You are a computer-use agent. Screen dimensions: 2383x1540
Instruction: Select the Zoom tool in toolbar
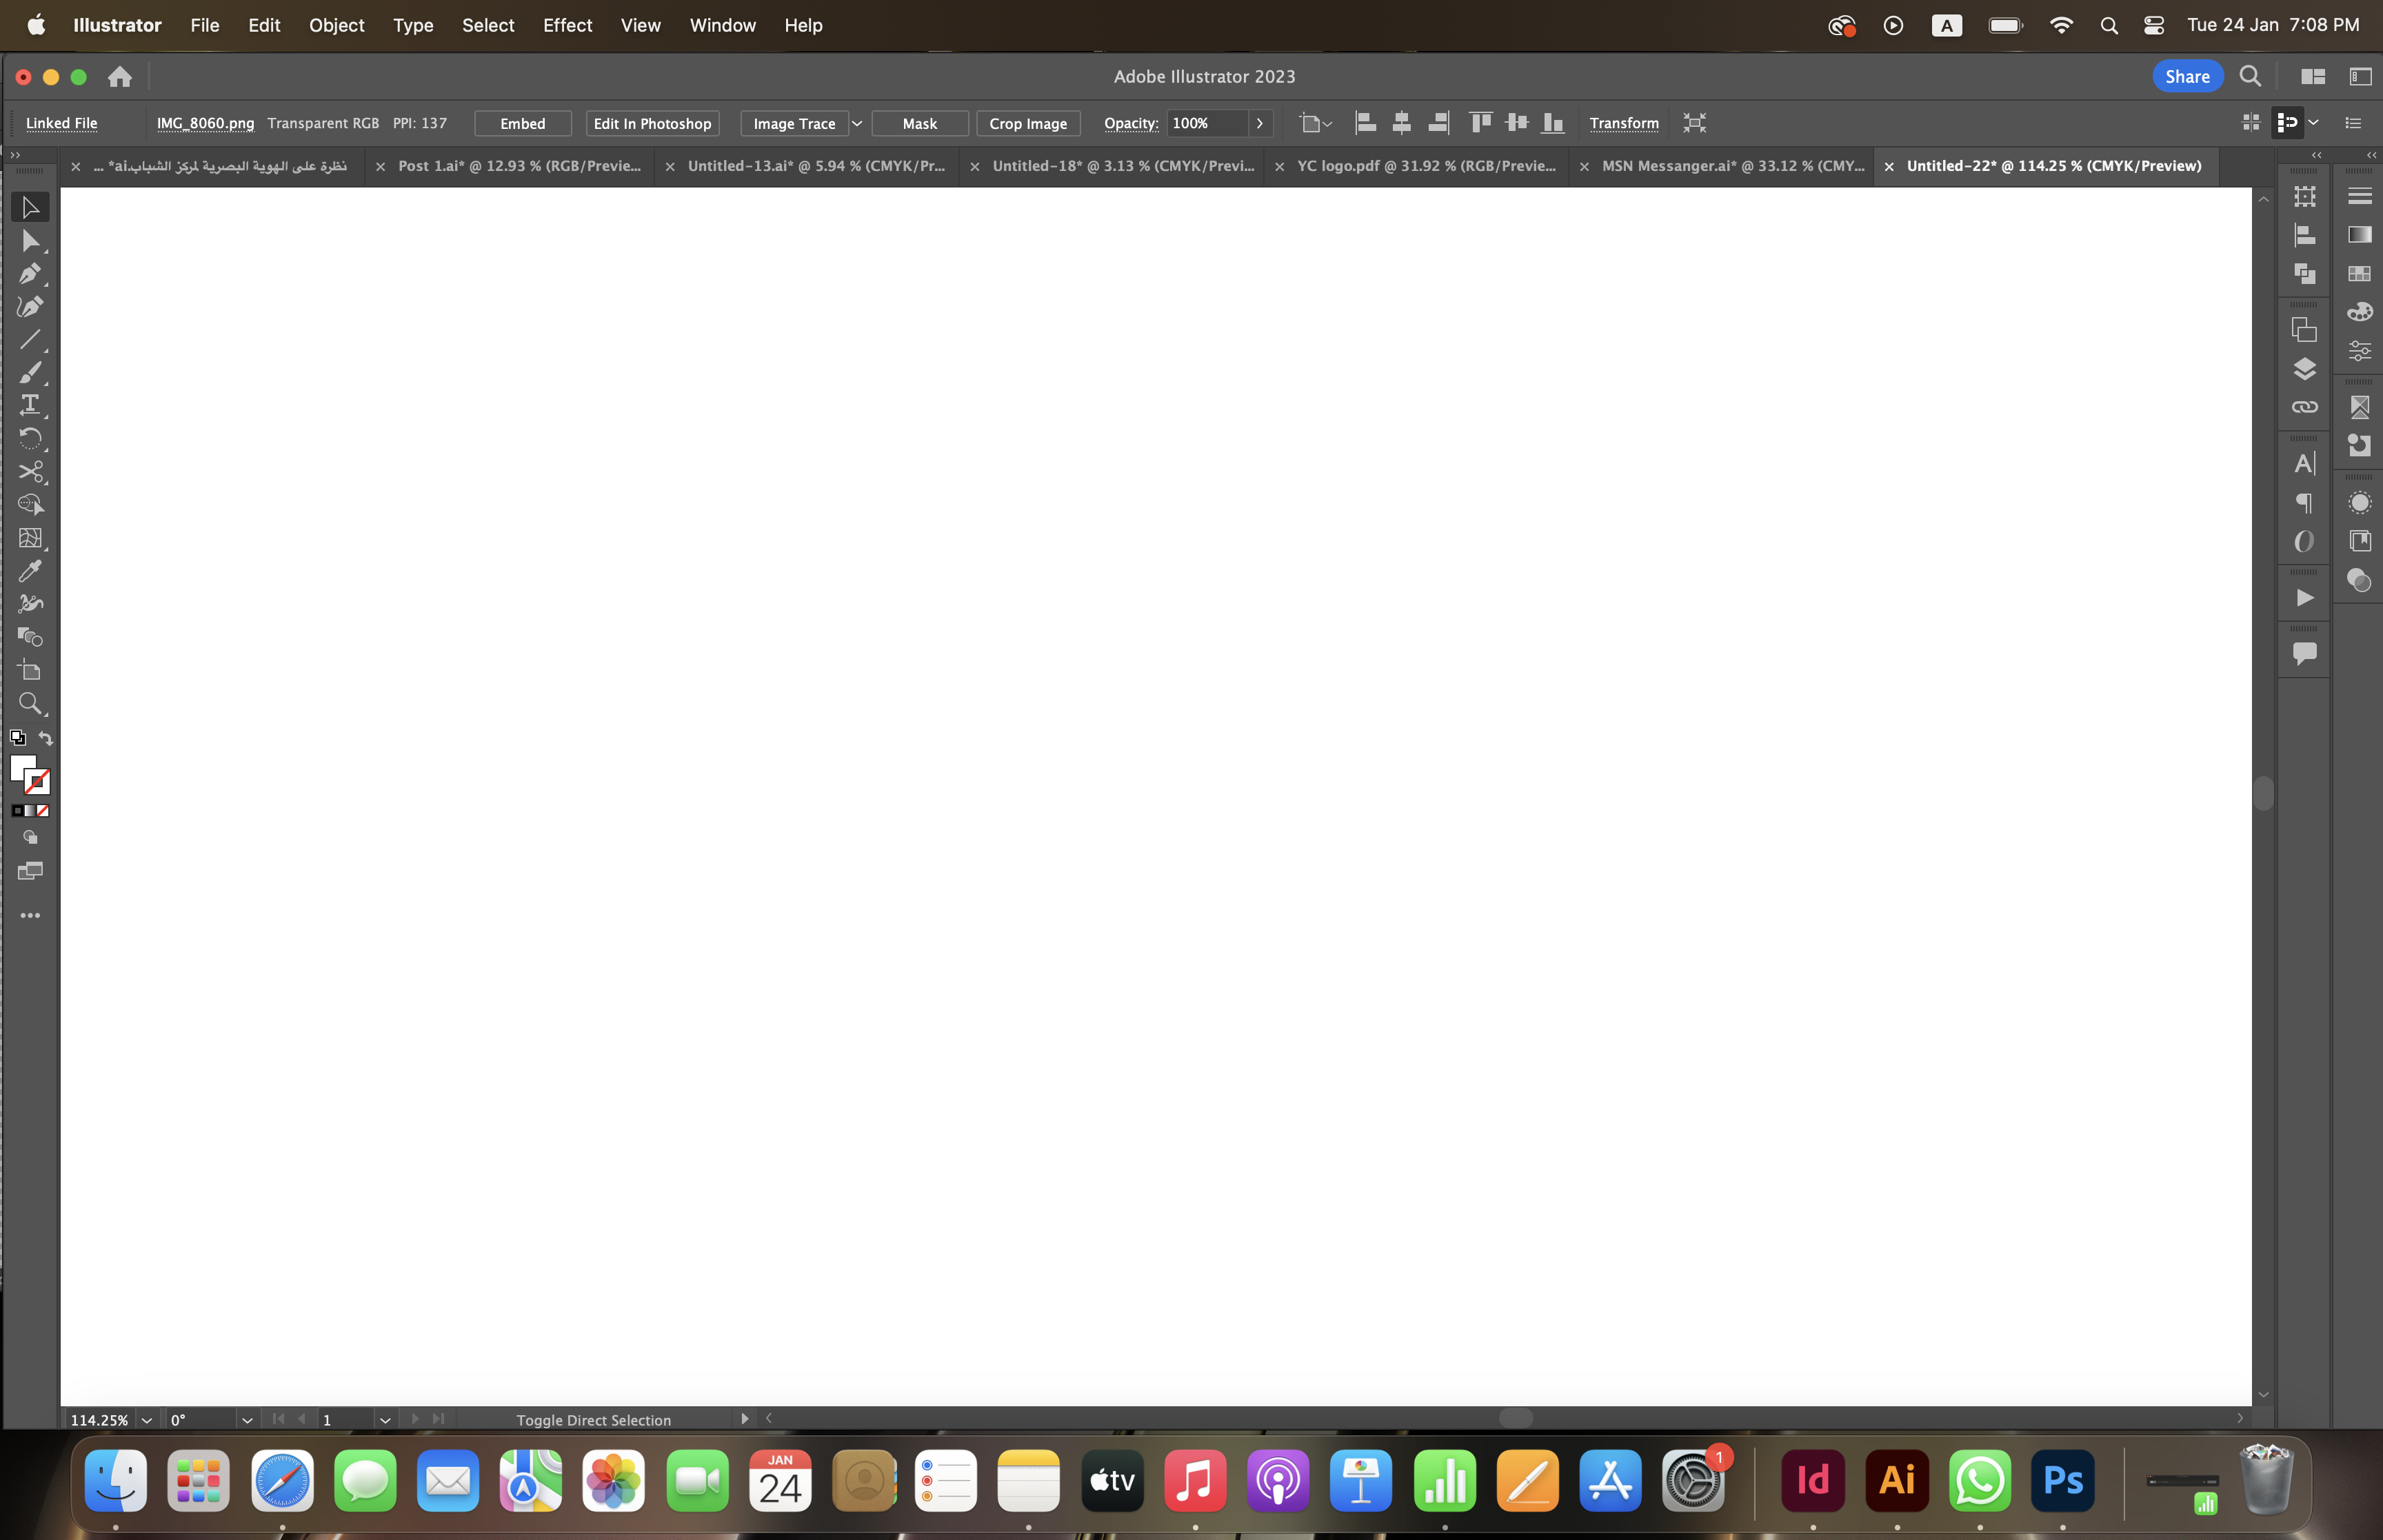pyautogui.click(x=30, y=704)
